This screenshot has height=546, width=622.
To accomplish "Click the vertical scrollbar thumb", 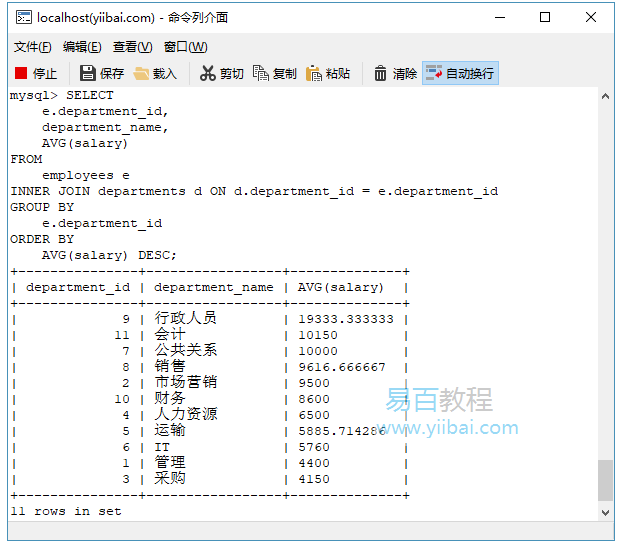I will click(x=605, y=480).
